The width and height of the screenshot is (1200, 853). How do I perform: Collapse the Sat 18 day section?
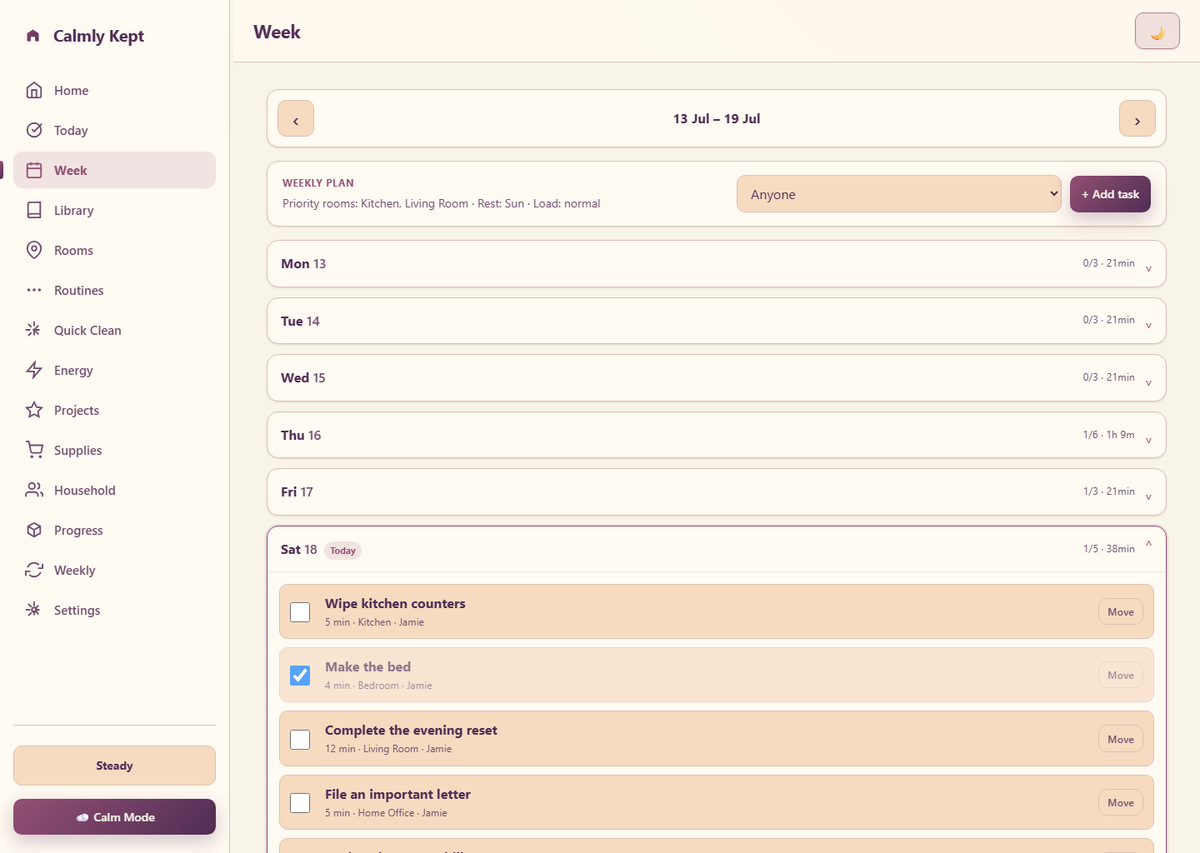point(716,549)
